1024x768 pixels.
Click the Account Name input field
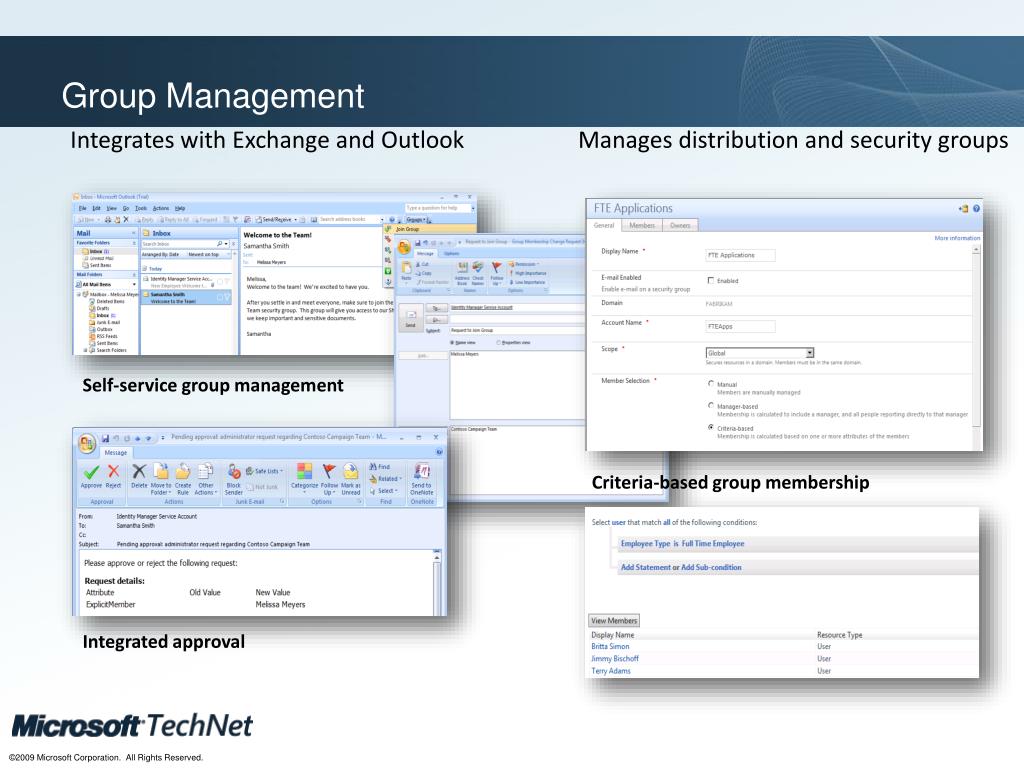click(x=741, y=327)
